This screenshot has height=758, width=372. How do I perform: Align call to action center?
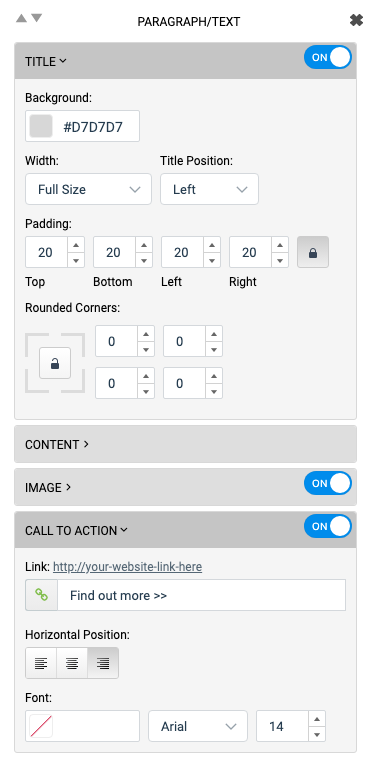(72, 663)
